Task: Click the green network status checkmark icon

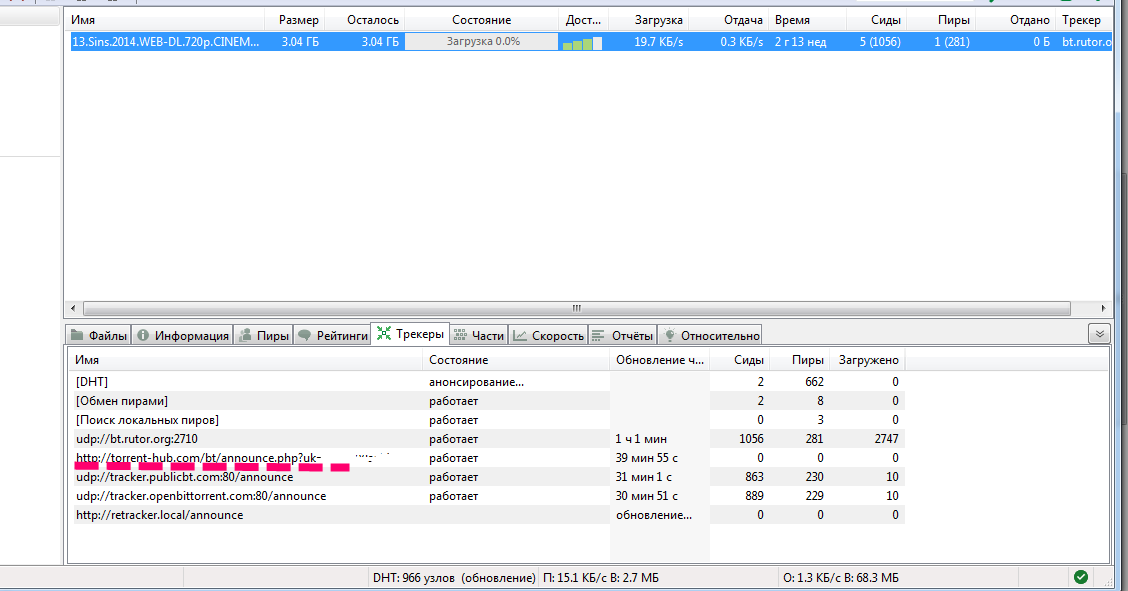Action: coord(1080,577)
